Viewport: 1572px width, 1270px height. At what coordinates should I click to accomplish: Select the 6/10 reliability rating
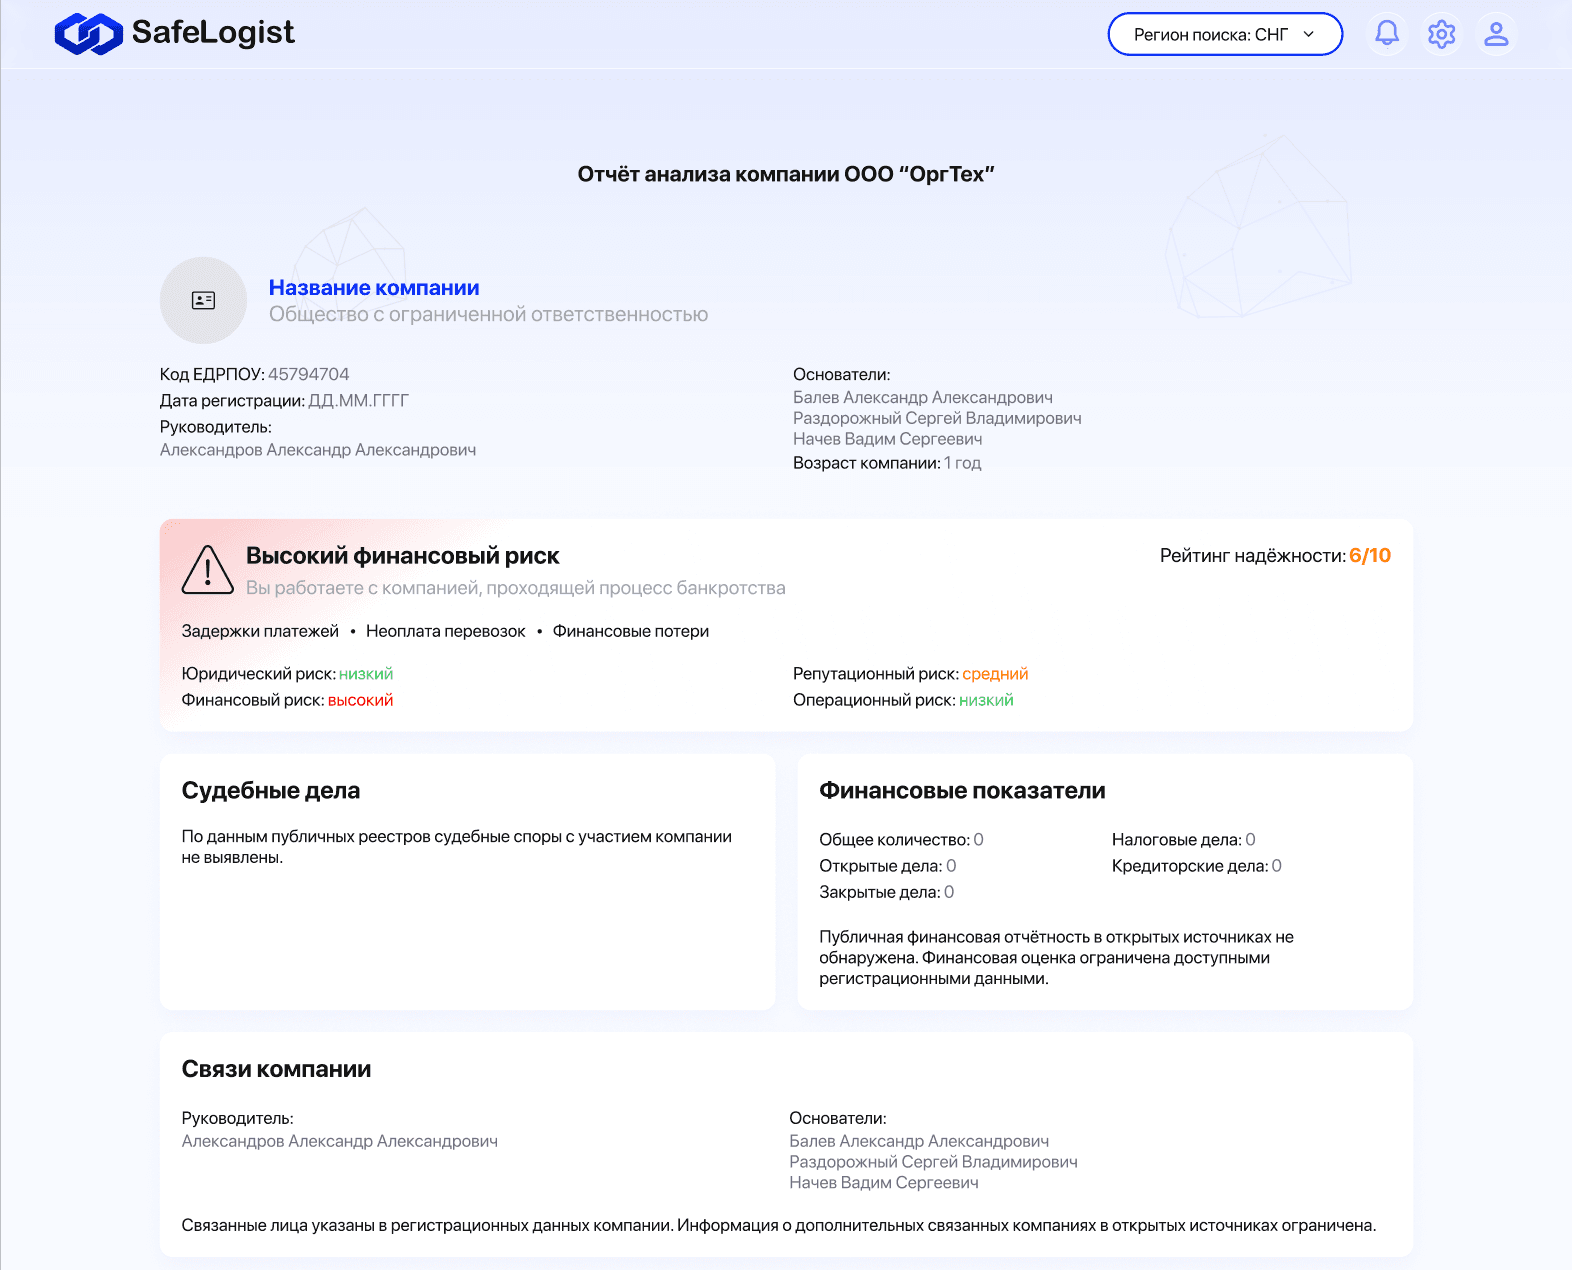pos(1370,555)
